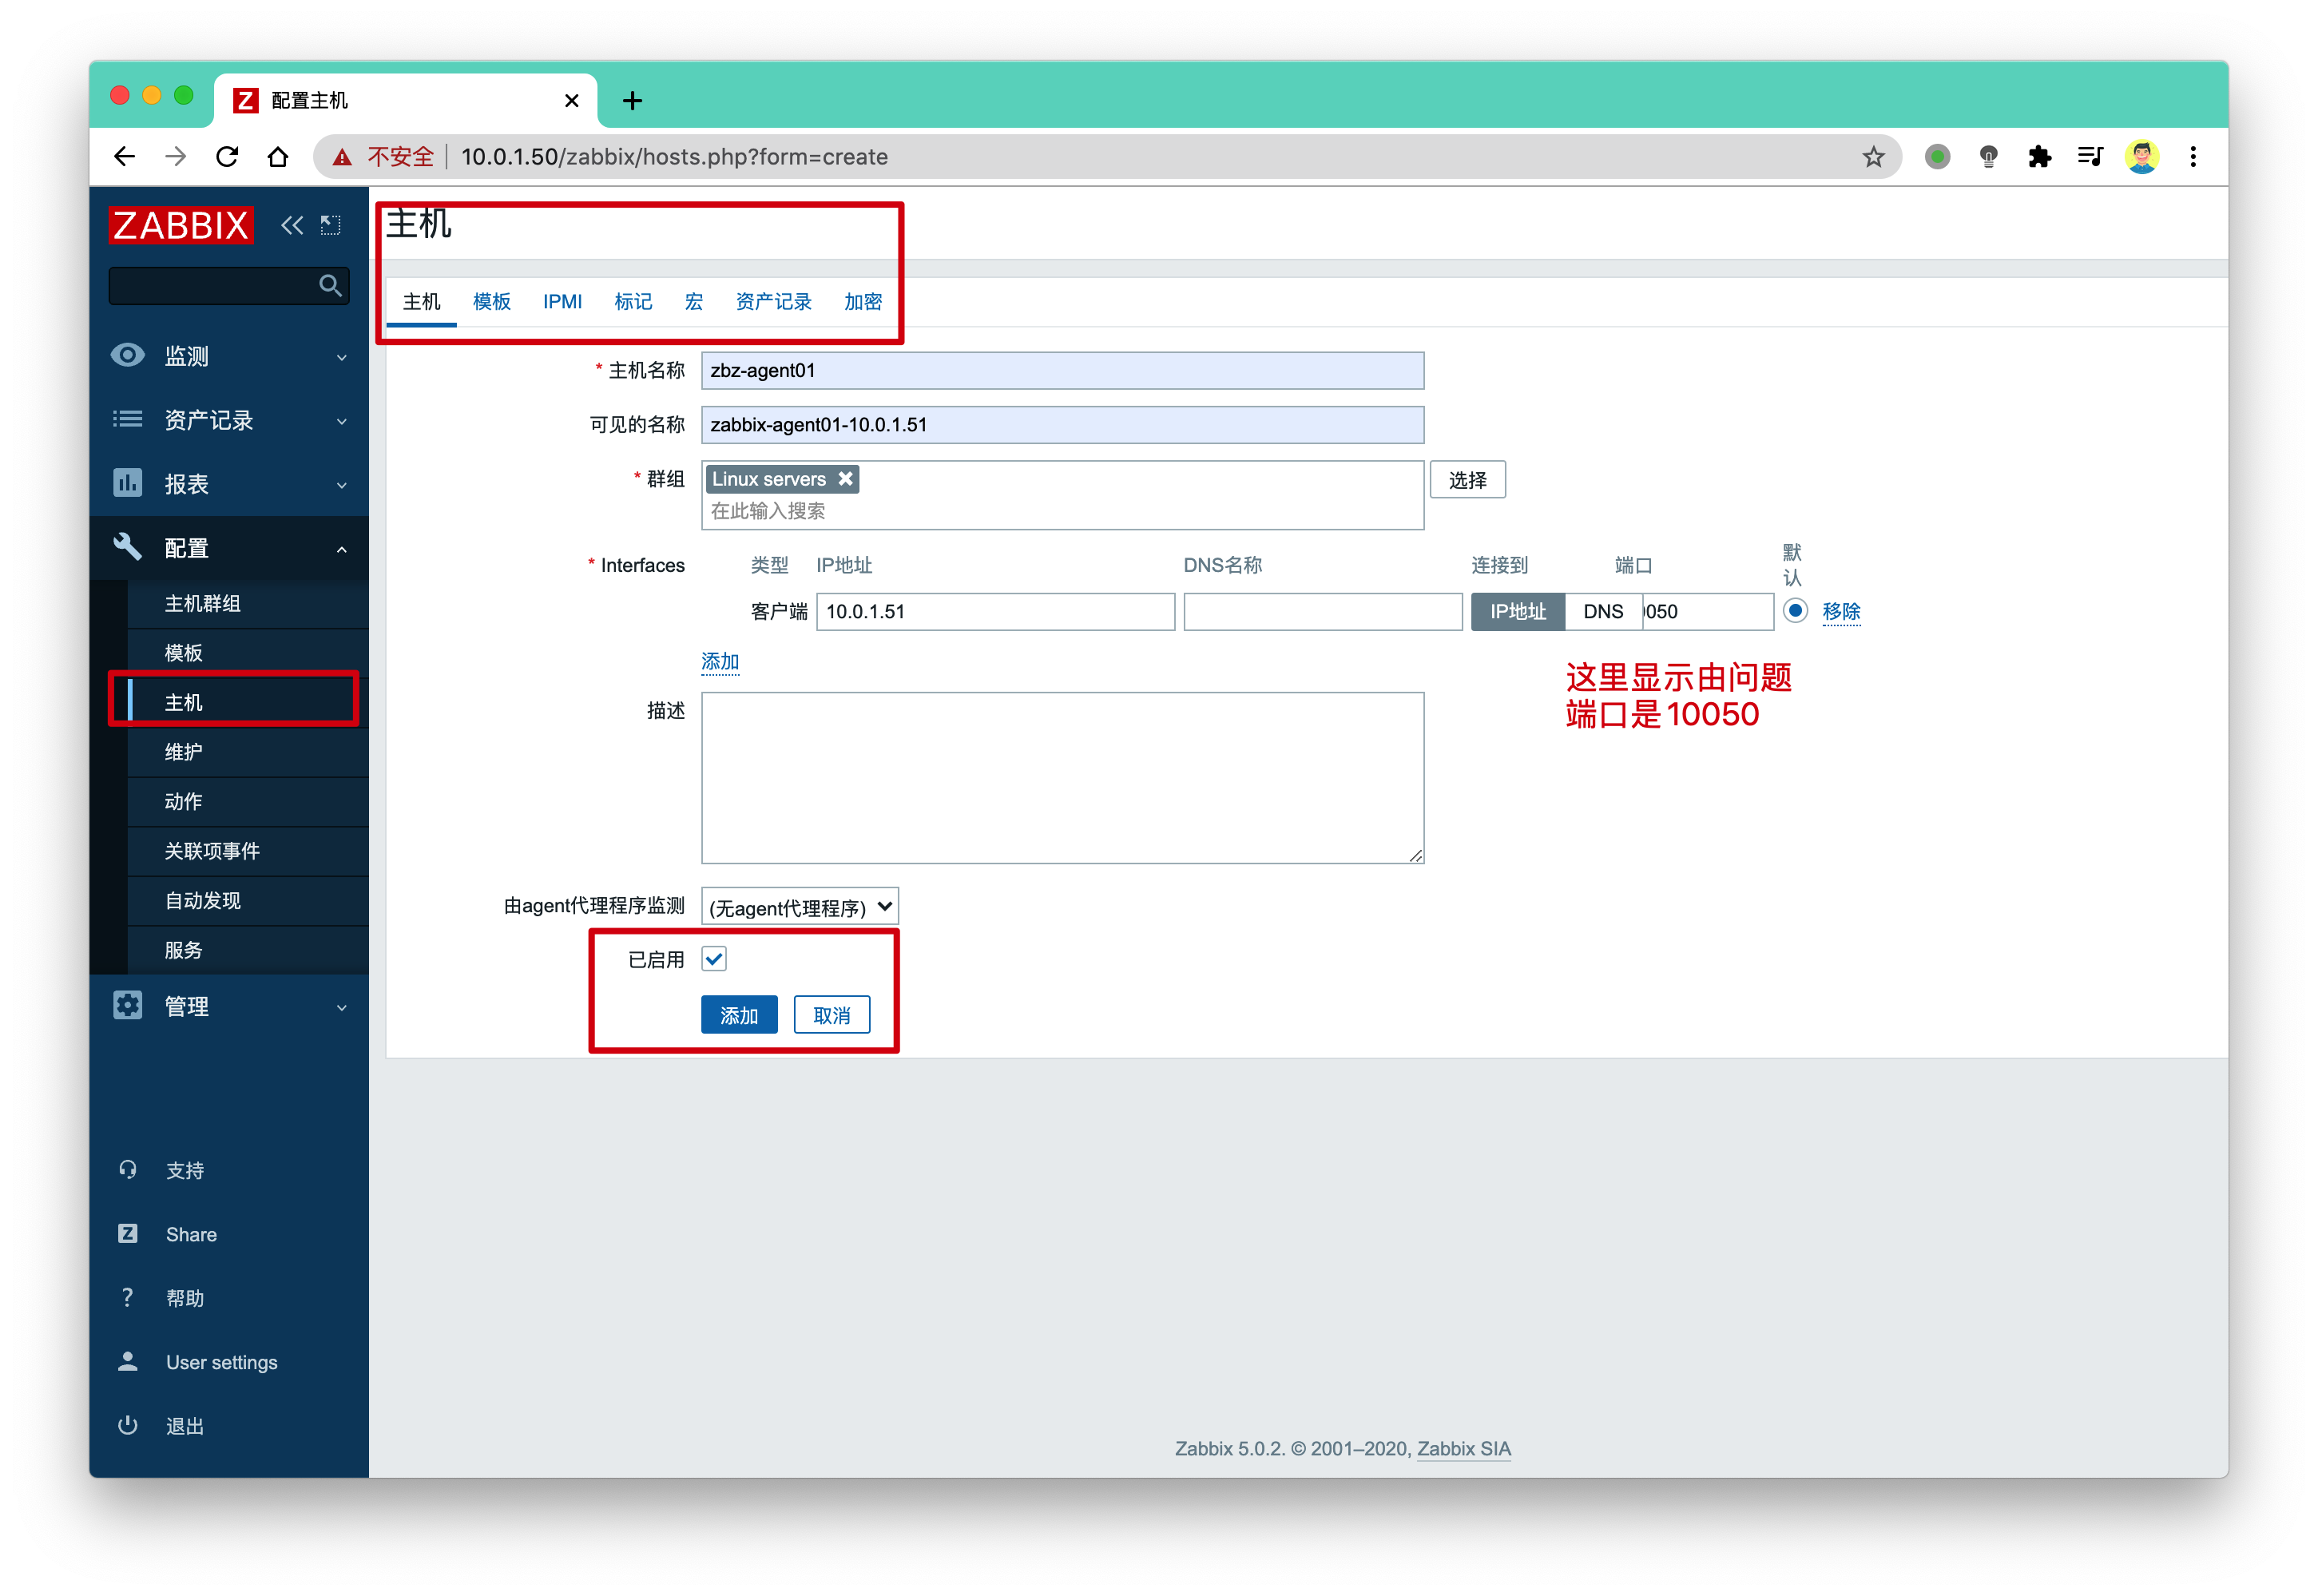Switch connect-to mode to IP地址
The image size is (2318, 1596).
coord(1517,612)
